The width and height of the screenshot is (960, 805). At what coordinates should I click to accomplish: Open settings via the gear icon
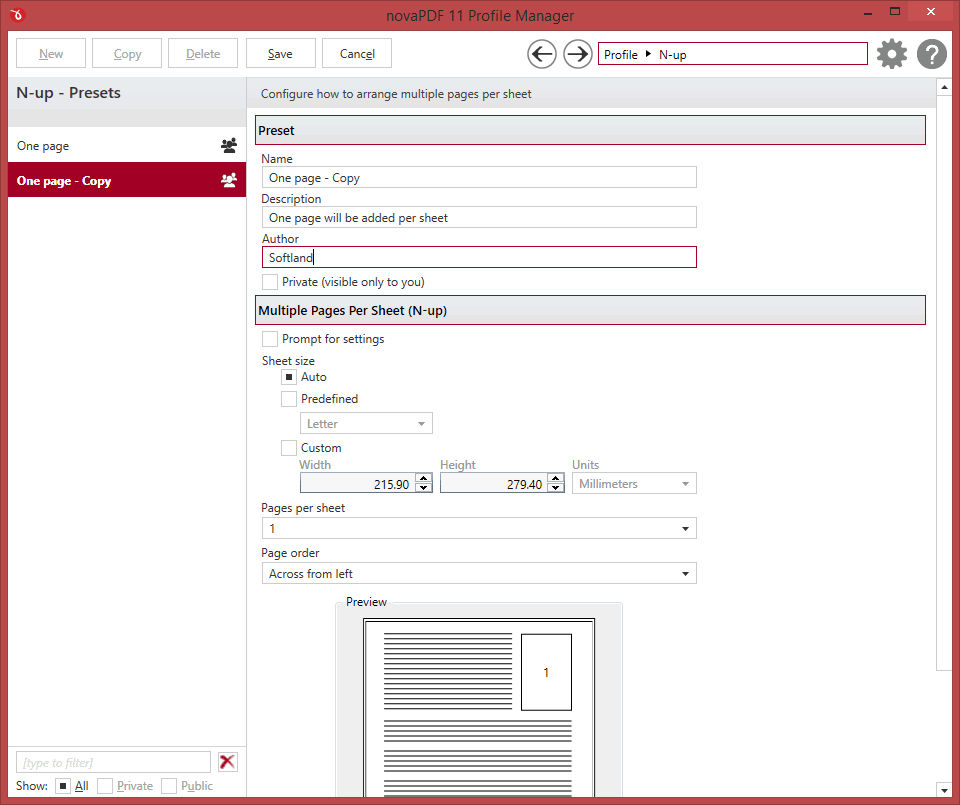(x=891, y=54)
